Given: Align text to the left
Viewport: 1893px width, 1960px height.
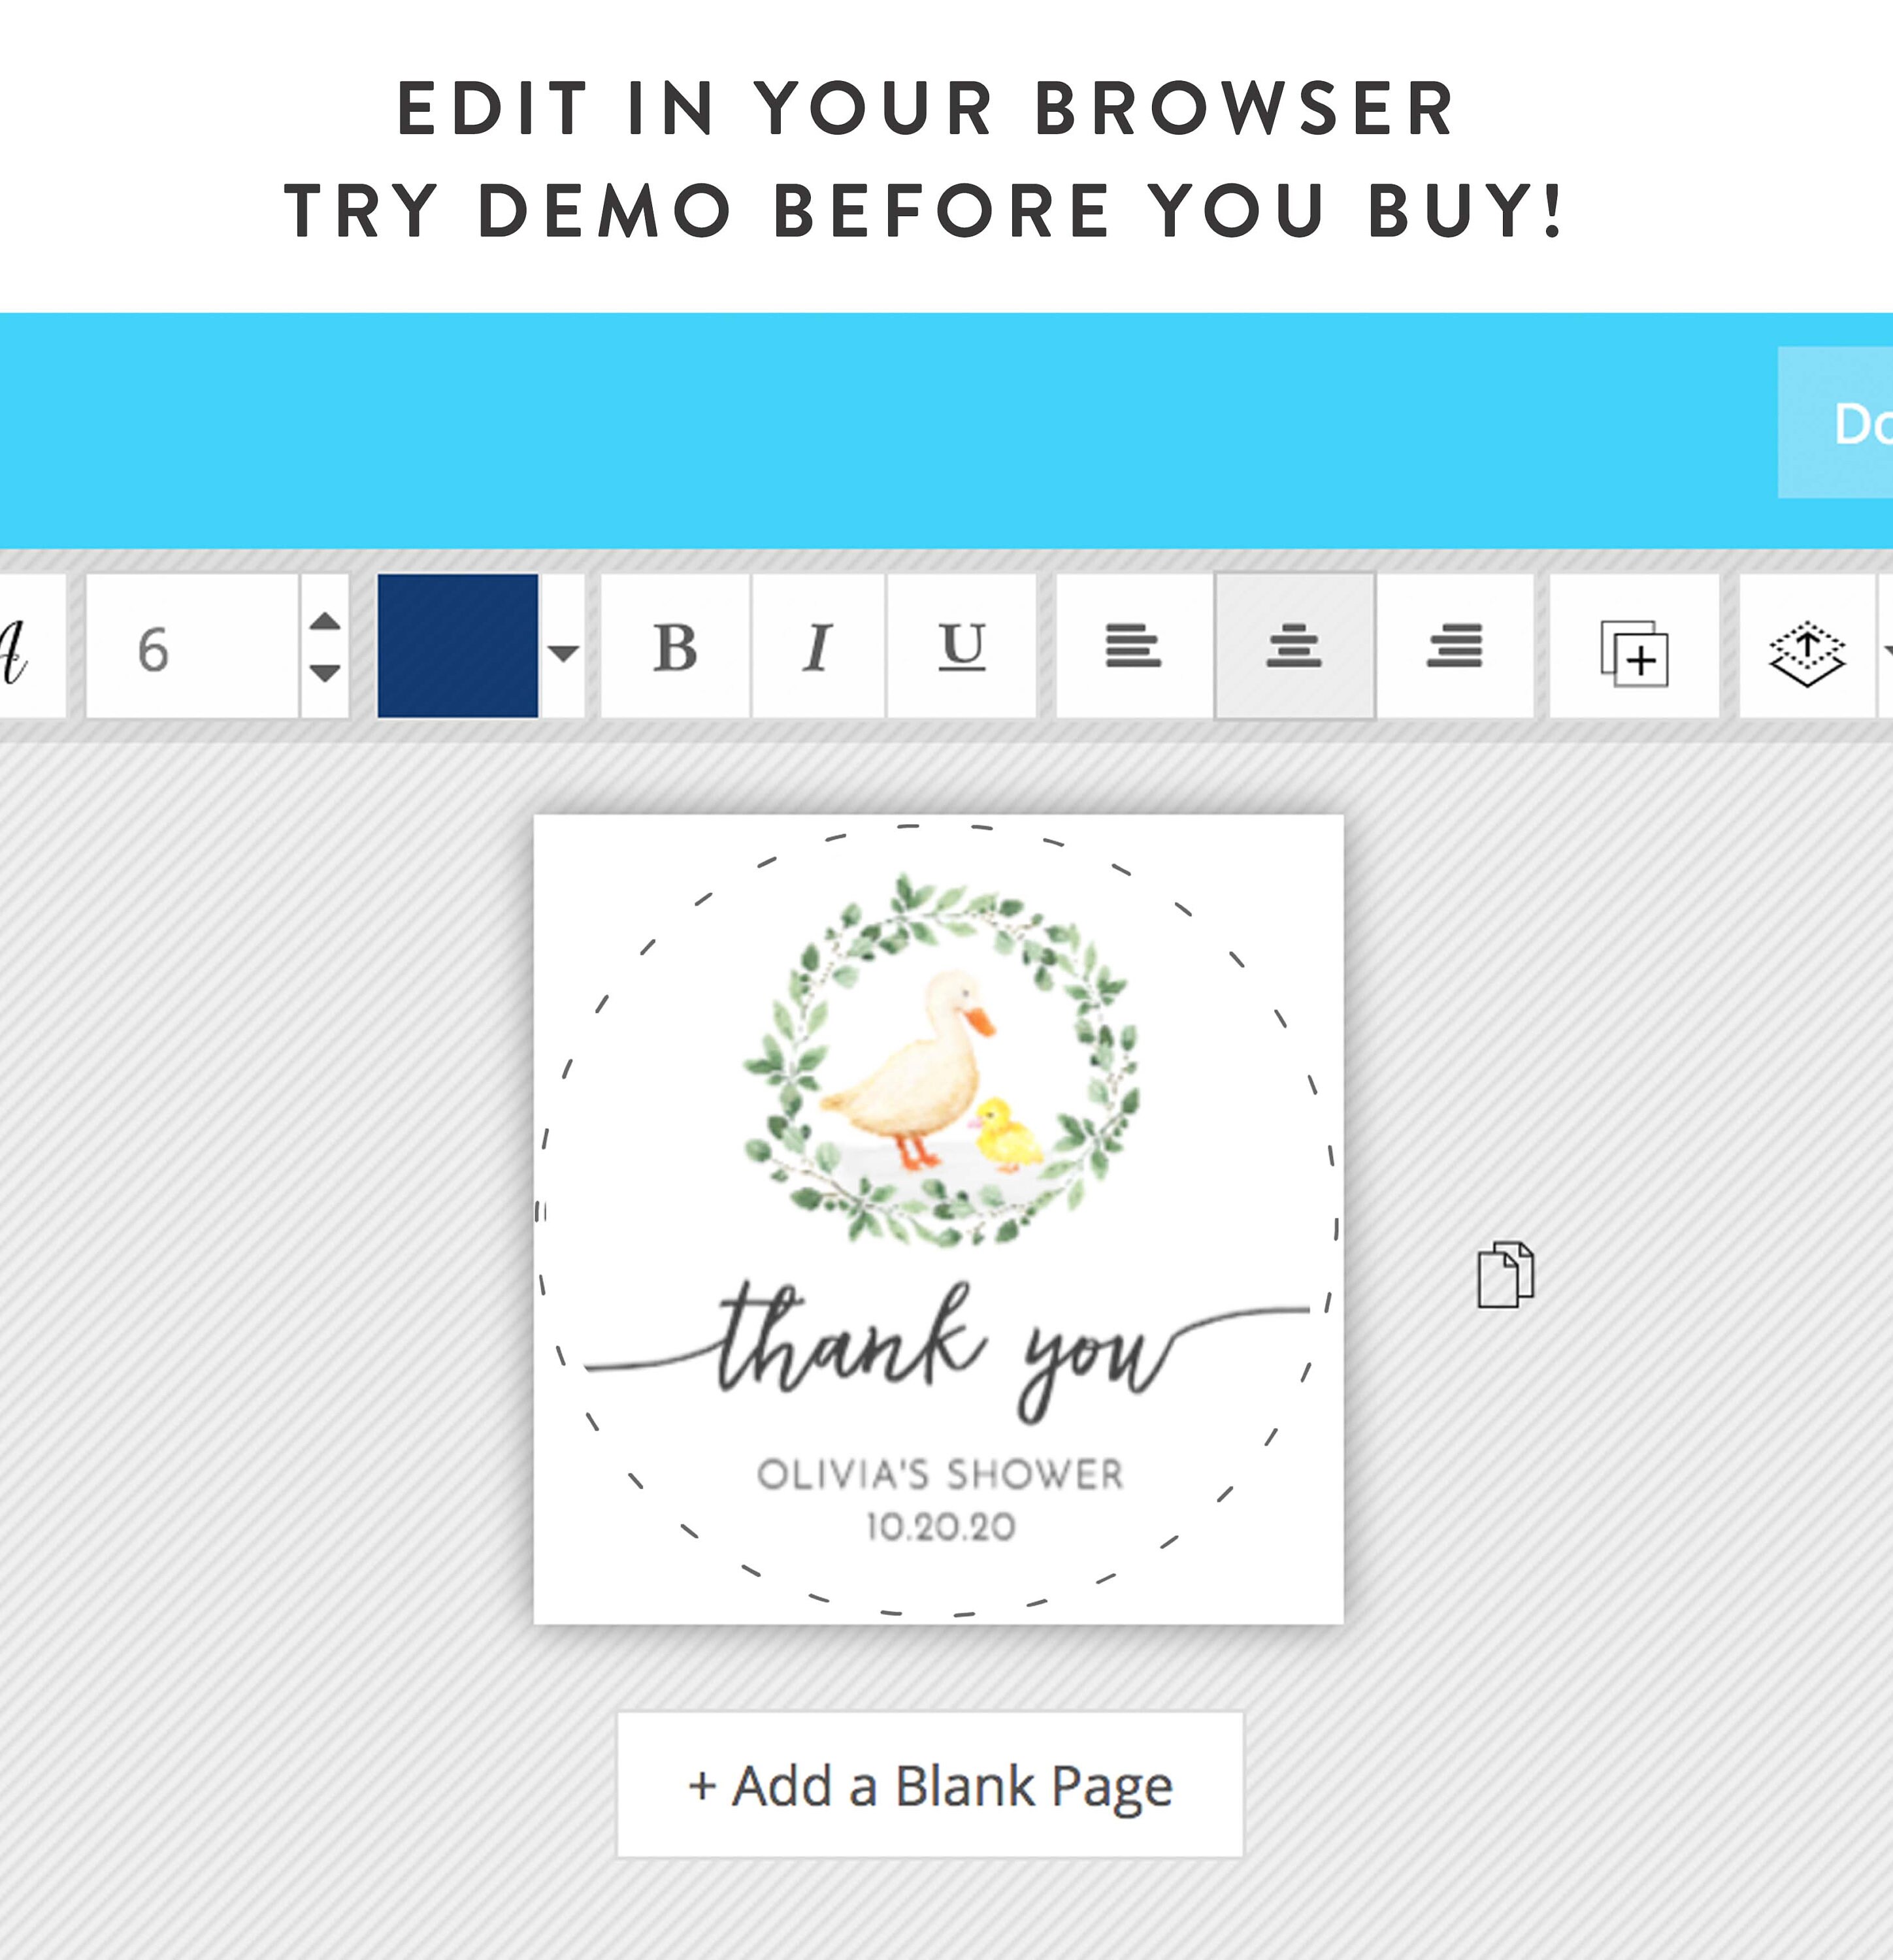Looking at the screenshot, I should (x=1134, y=646).
